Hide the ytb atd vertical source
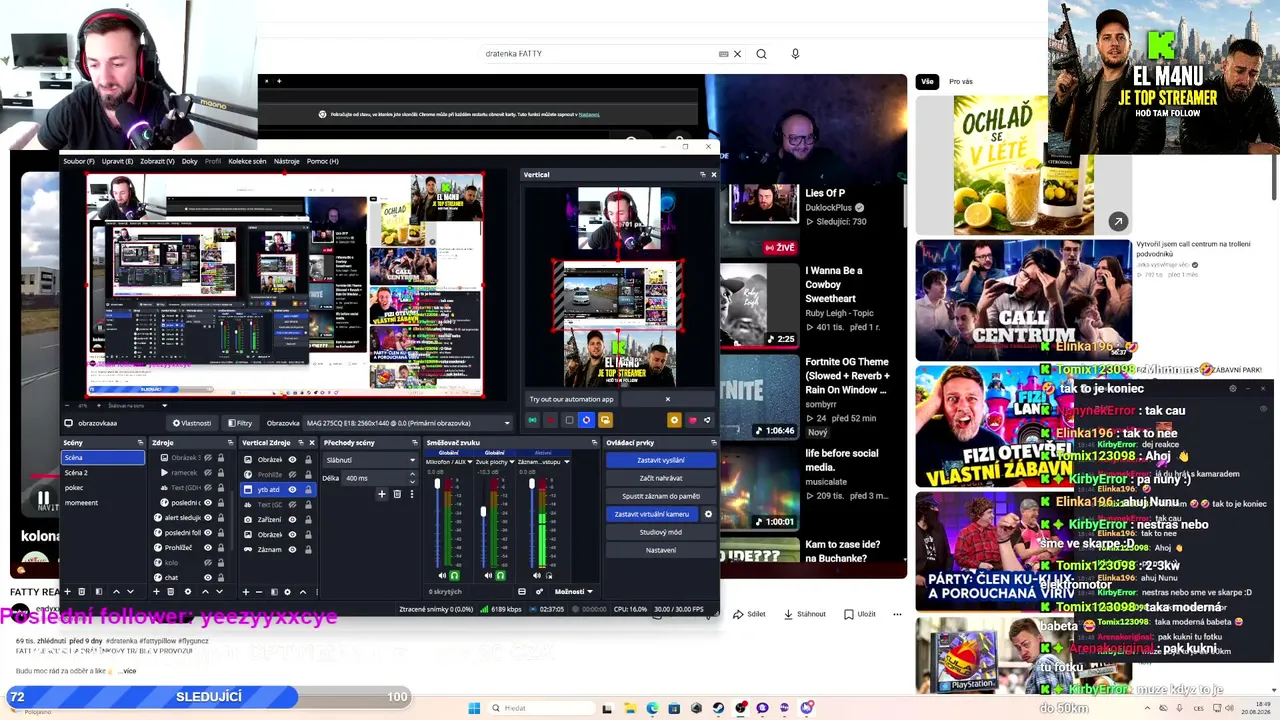 [x=292, y=490]
